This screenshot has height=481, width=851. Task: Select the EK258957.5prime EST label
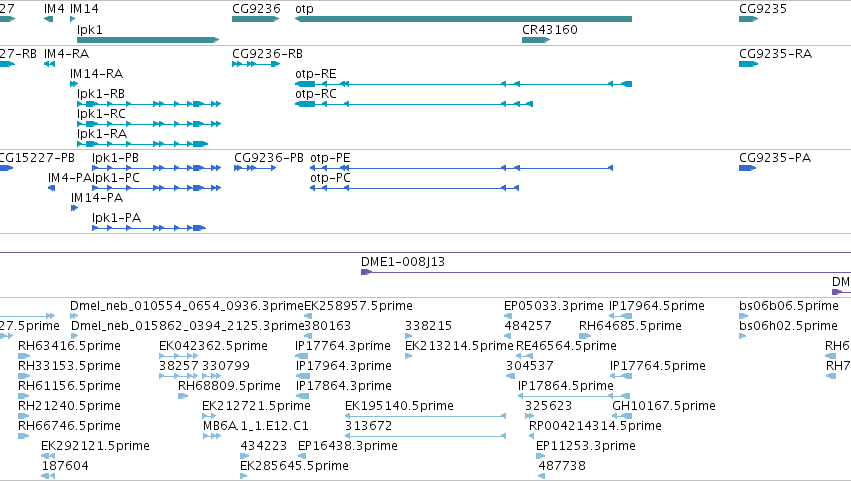(x=358, y=306)
